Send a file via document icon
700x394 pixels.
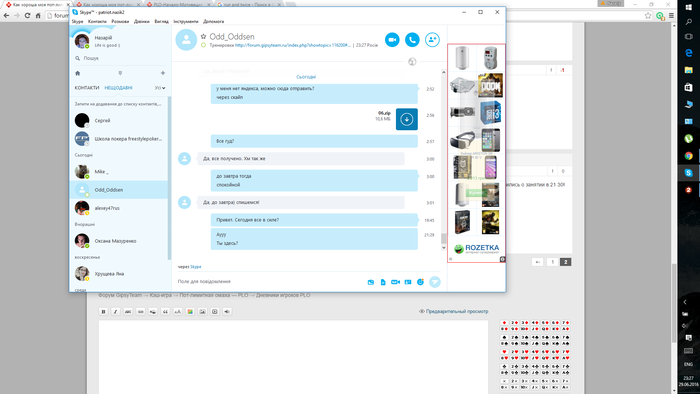(383, 282)
